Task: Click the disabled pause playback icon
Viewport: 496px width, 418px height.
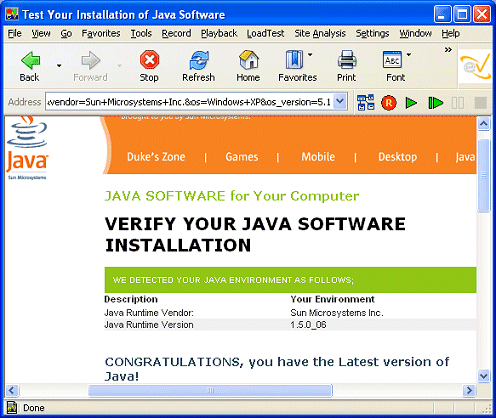Action: (x=458, y=103)
